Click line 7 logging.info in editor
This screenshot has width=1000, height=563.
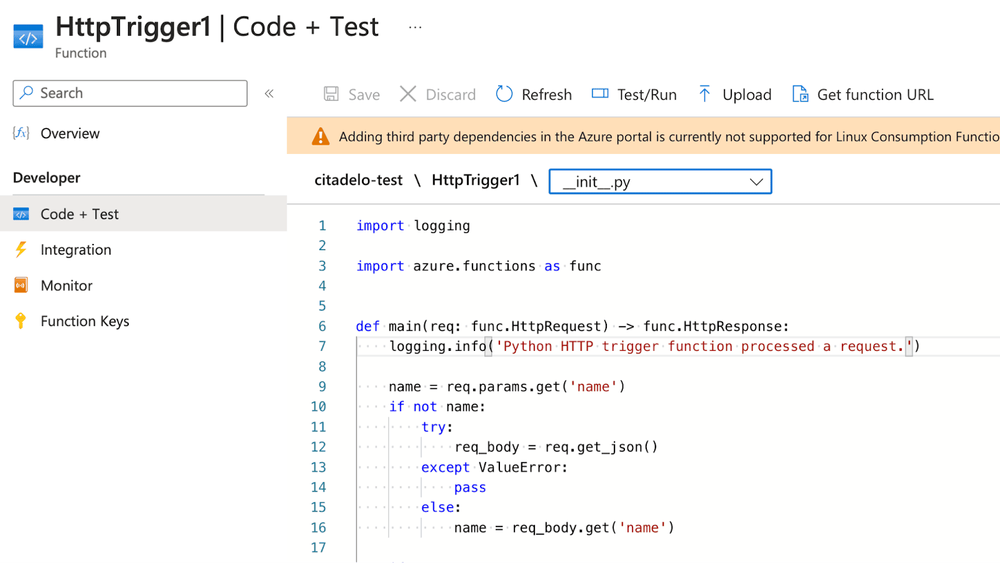436,346
